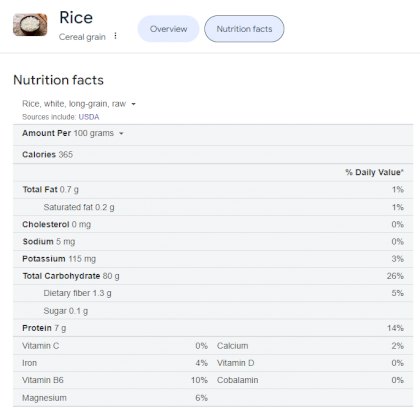The image size is (420, 410).
Task: Click the arrow next to 100 grams
Action: [x=121, y=134]
